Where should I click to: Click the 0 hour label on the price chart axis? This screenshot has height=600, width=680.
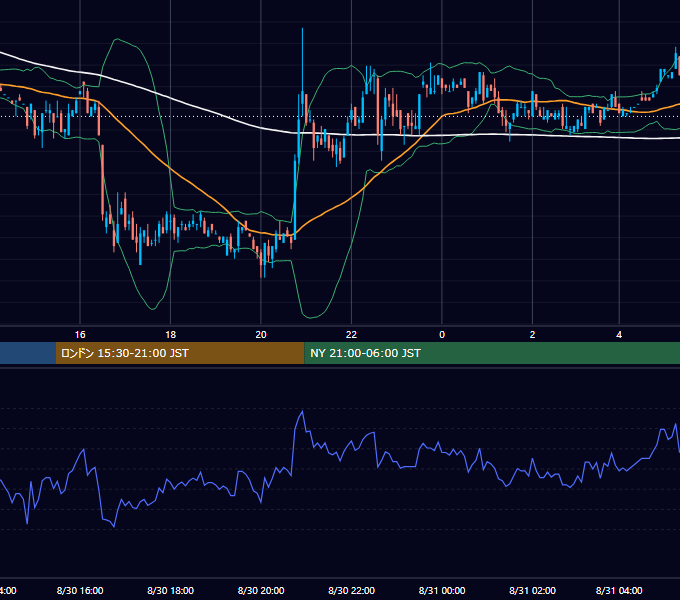point(442,335)
